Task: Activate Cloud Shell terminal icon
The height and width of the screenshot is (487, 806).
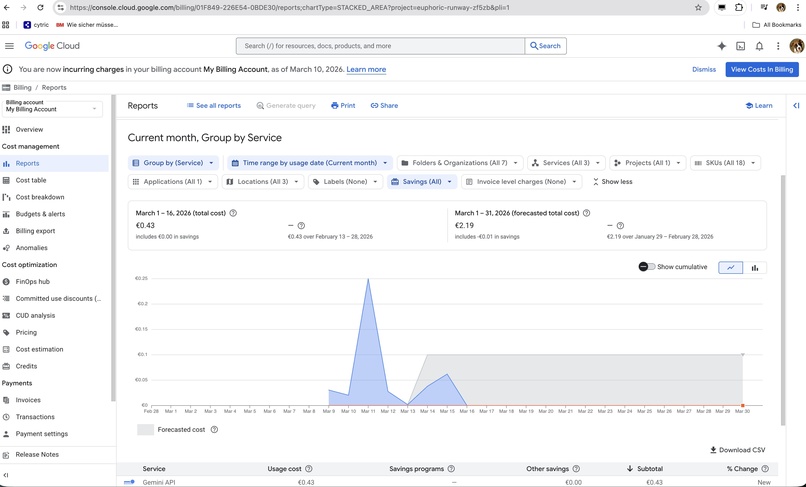Action: [x=741, y=46]
